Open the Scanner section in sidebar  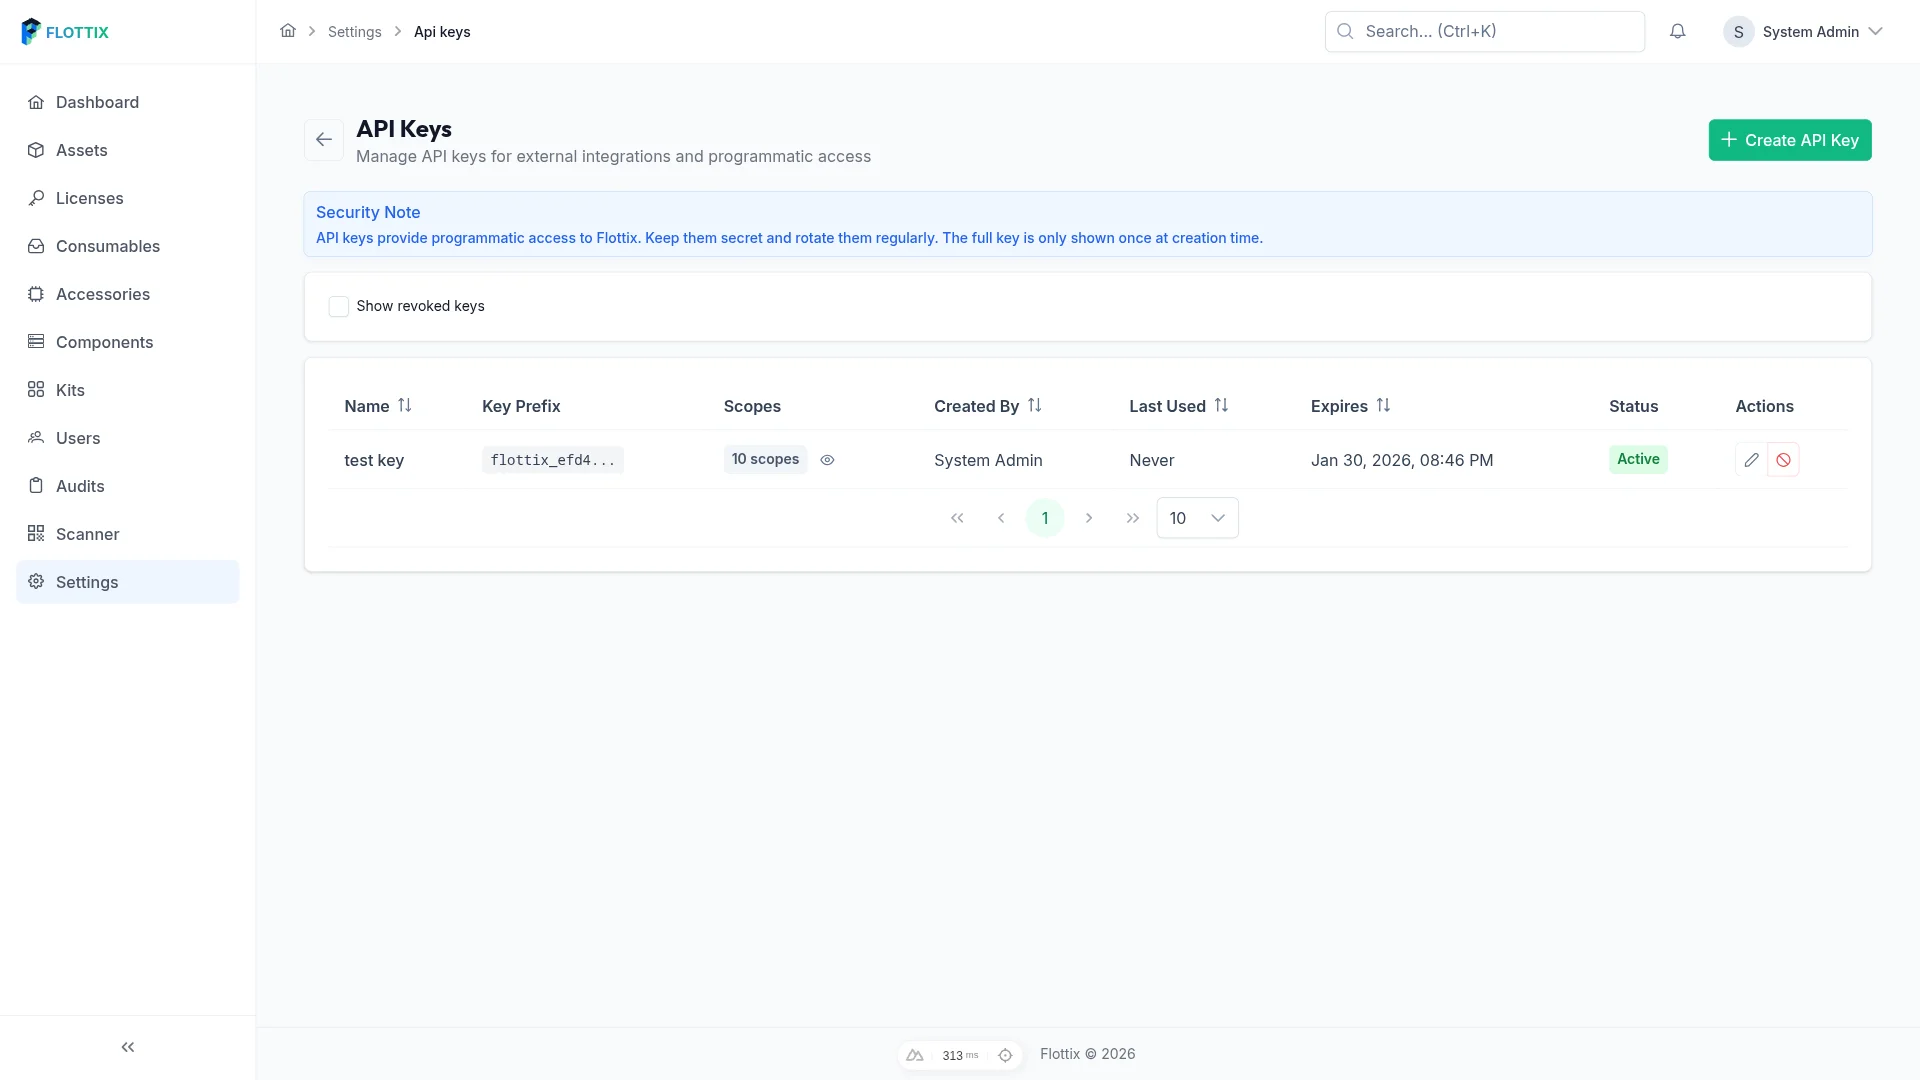[x=87, y=534]
